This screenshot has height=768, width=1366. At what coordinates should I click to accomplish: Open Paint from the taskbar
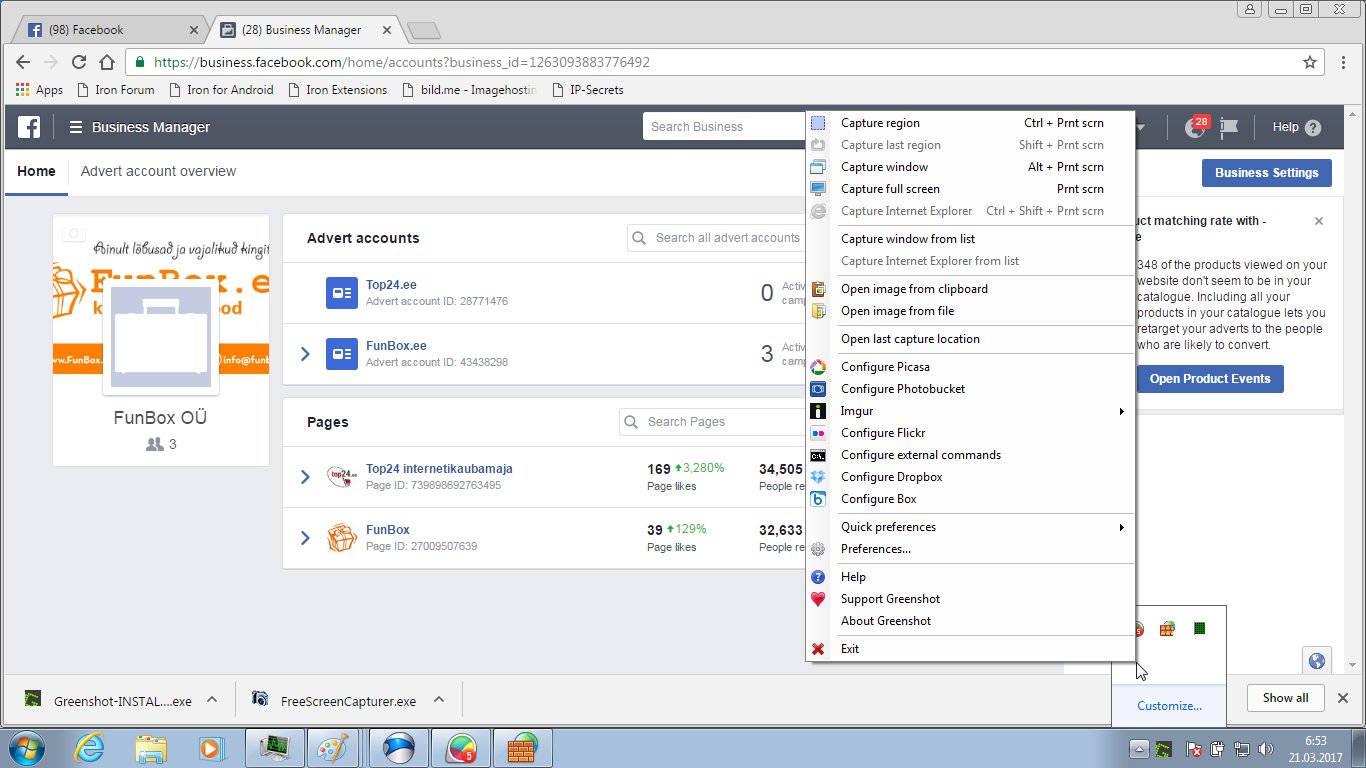(x=331, y=748)
